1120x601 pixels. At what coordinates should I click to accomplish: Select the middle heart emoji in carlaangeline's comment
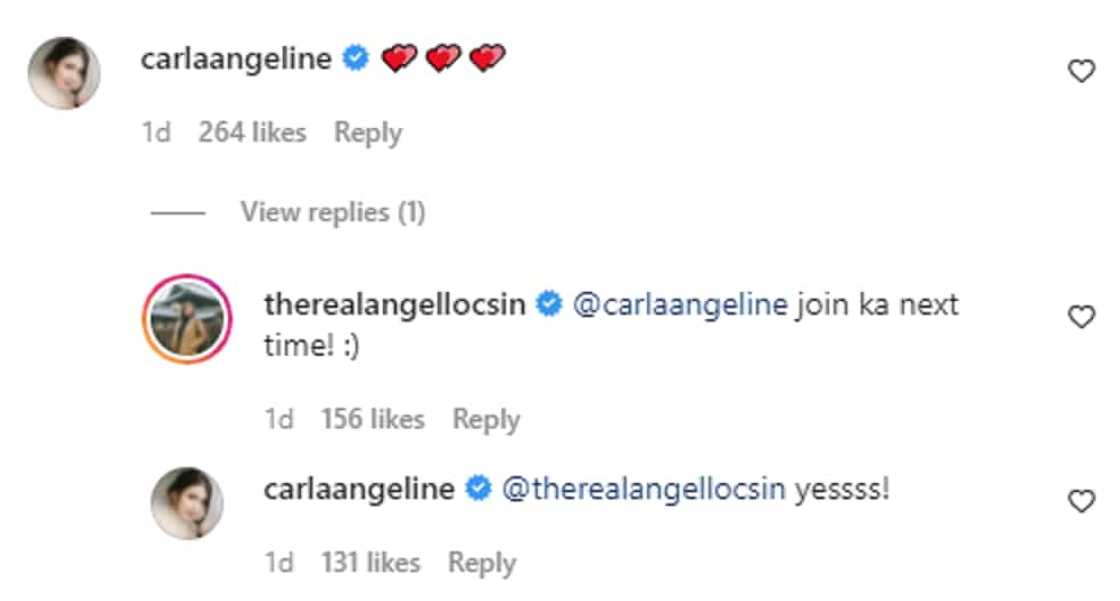tap(441, 58)
